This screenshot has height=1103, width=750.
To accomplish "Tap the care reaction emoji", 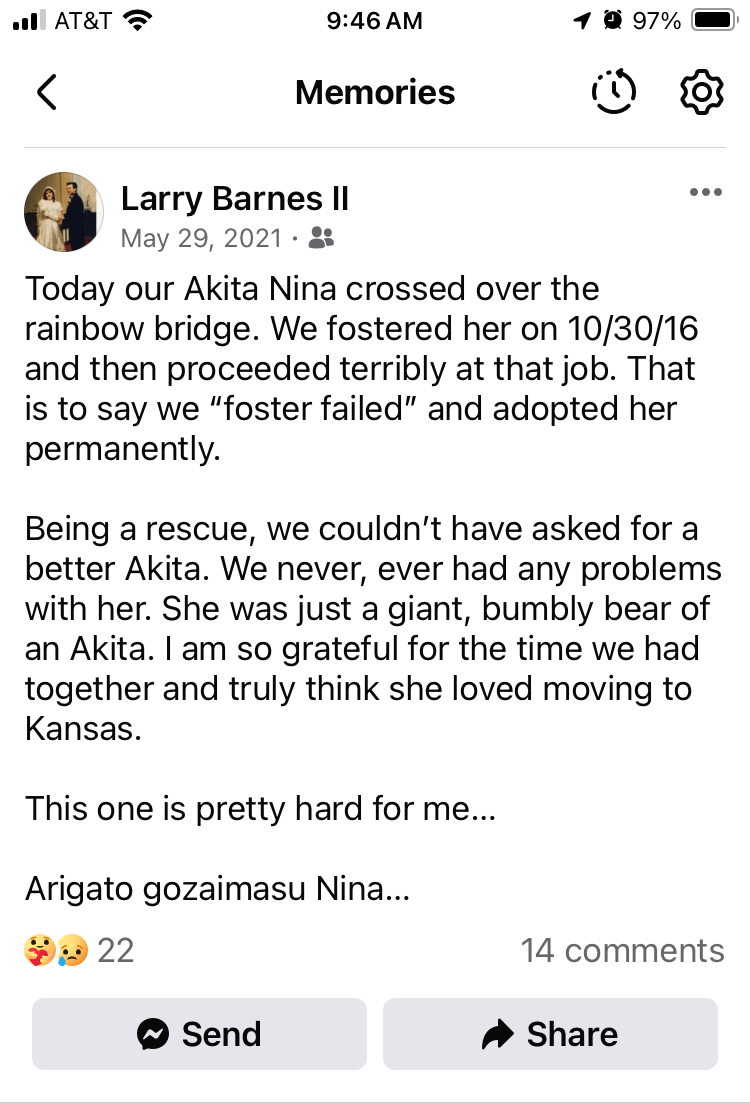I will click(x=38, y=950).
